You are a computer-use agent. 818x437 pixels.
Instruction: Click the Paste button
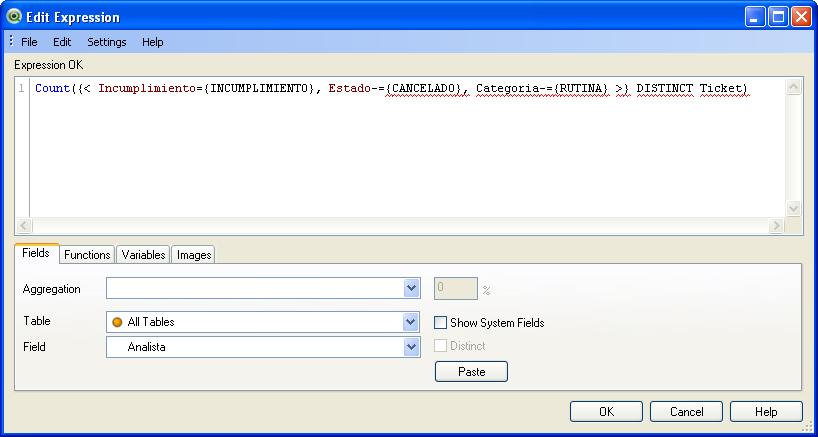(471, 372)
